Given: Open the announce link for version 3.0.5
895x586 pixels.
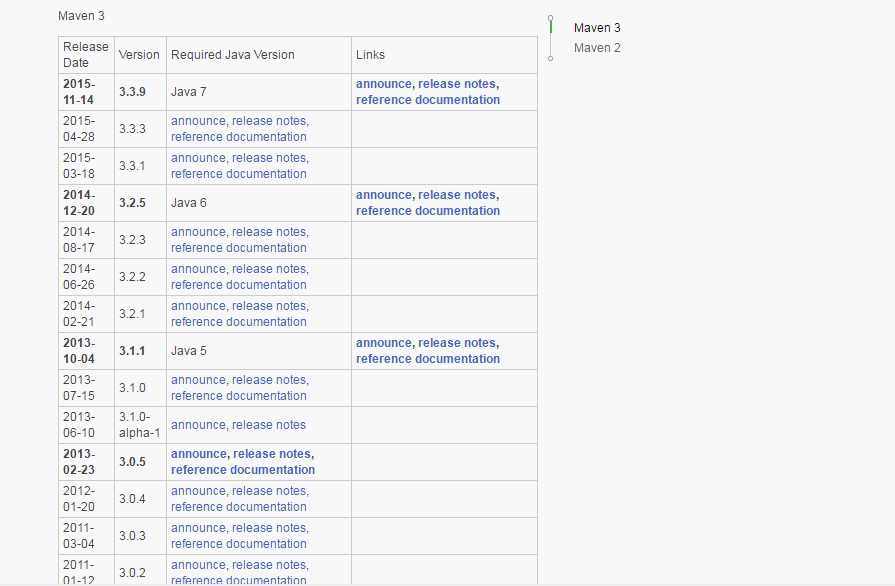Looking at the screenshot, I should click(199, 454).
